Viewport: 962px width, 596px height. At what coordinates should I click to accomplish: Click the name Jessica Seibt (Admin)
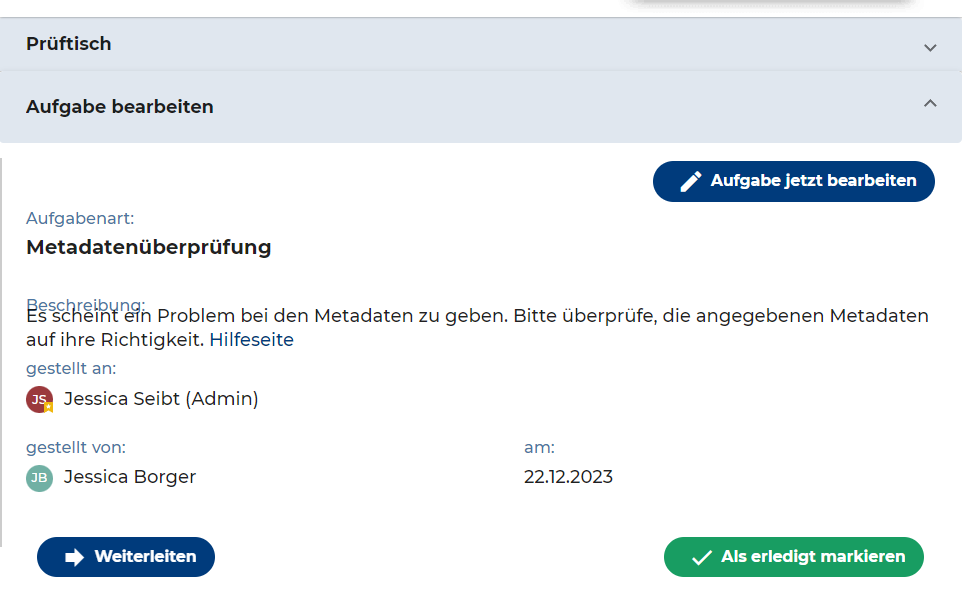(161, 399)
